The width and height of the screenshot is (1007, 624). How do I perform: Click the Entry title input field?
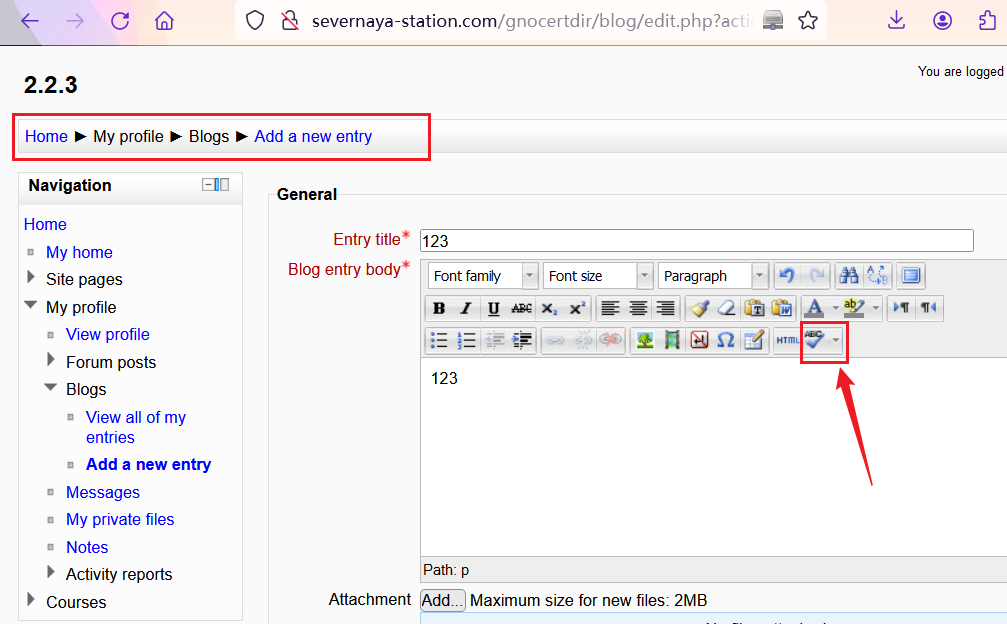pyautogui.click(x=696, y=240)
